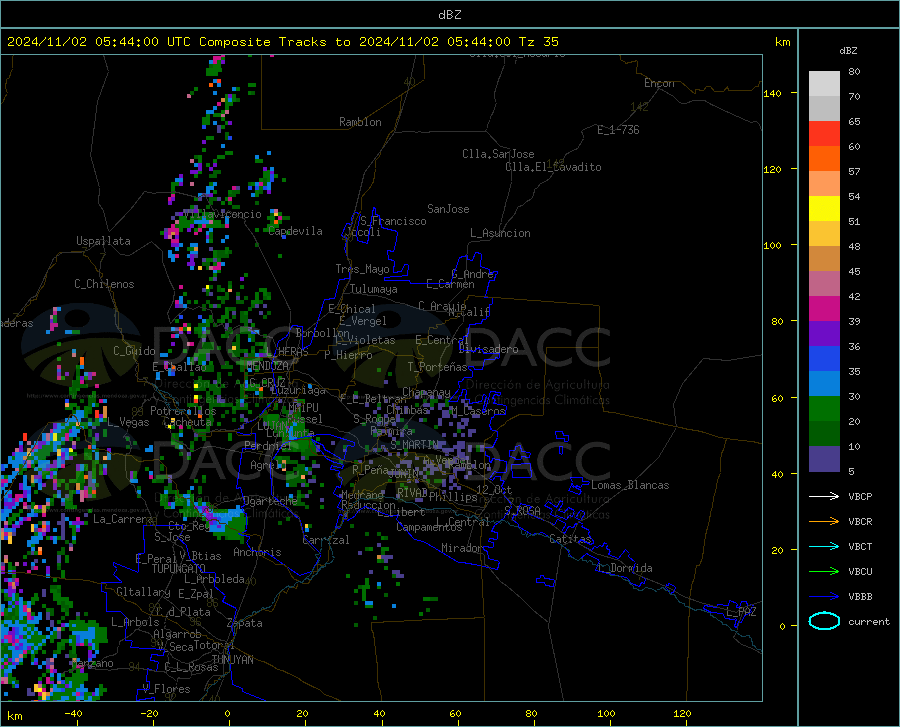
Task: Click the Villavicencio map label
Action: point(222,214)
